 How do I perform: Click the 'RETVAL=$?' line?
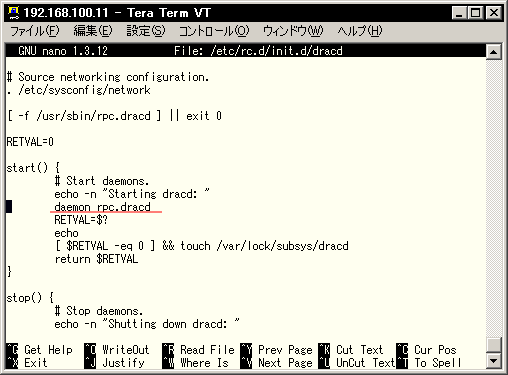81,220
